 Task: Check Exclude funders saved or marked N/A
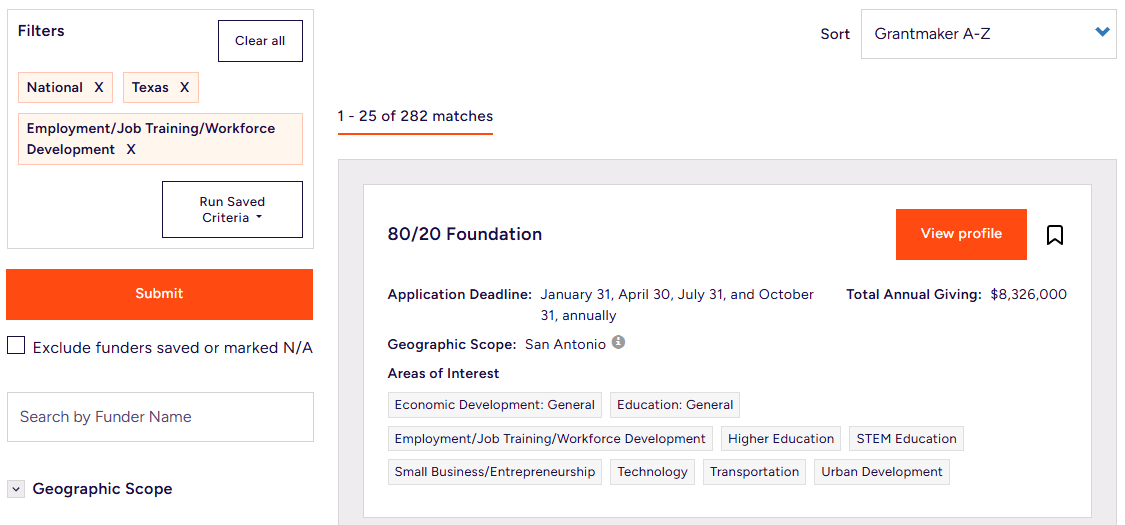(x=16, y=346)
